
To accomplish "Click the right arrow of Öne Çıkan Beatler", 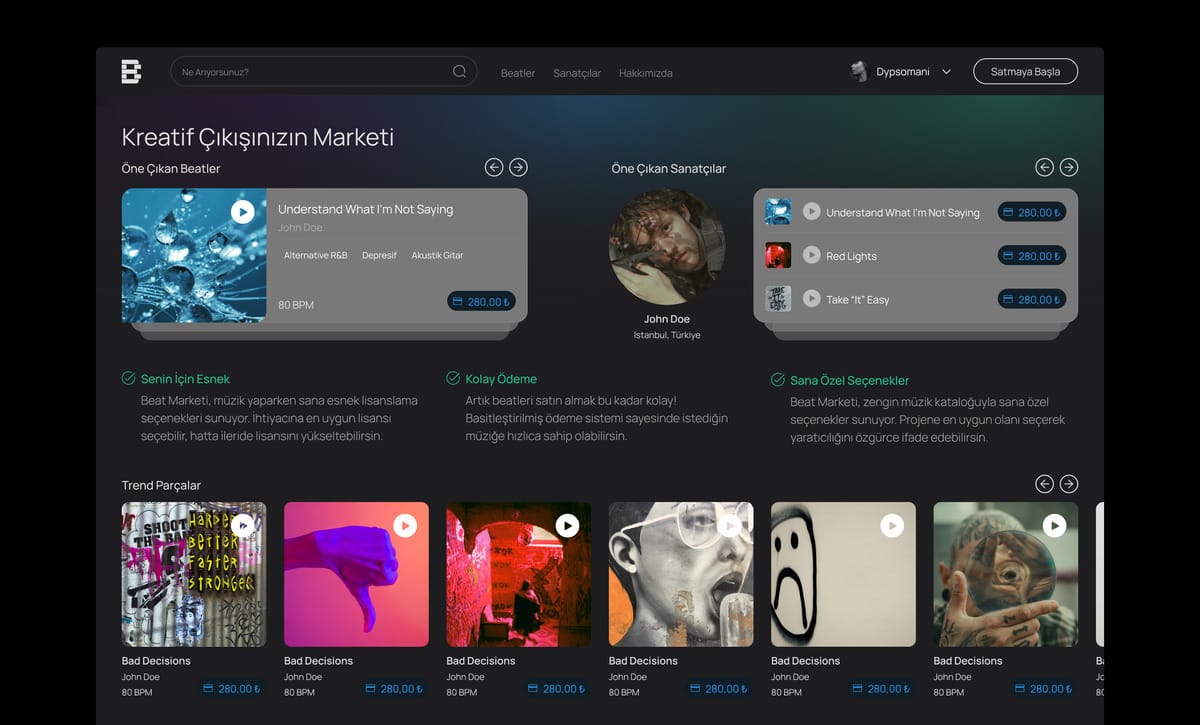I will pyautogui.click(x=518, y=167).
